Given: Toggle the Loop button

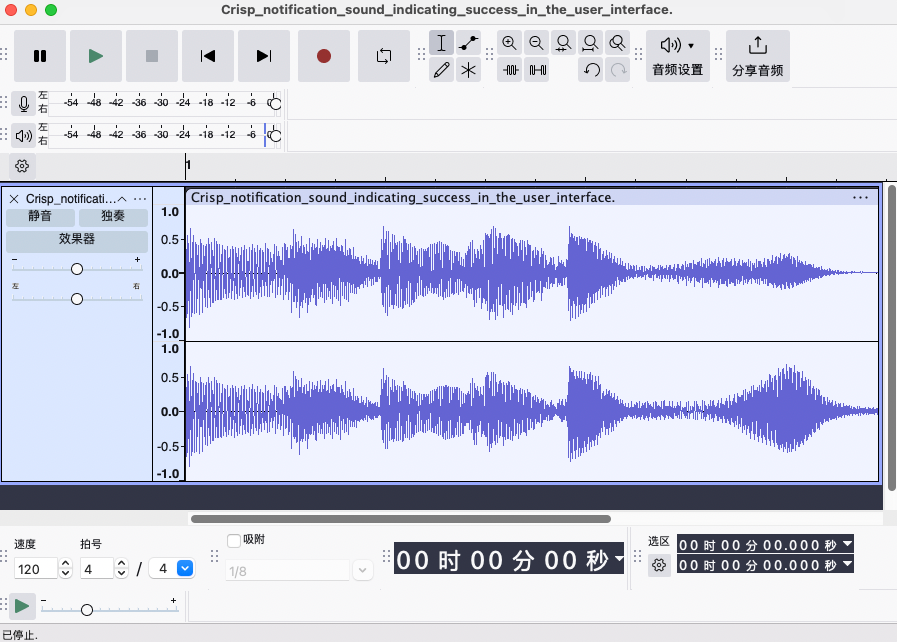Looking at the screenshot, I should [384, 56].
